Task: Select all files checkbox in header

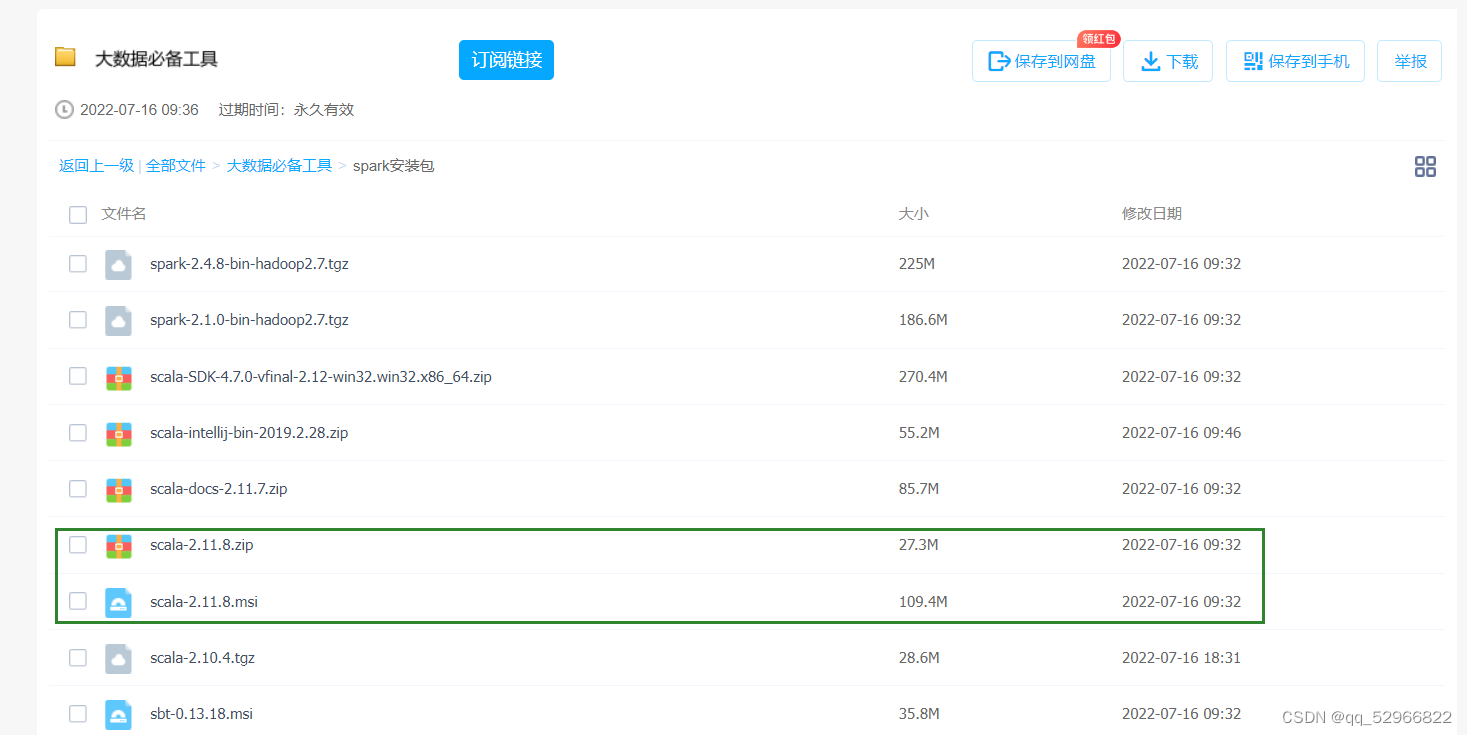Action: [x=78, y=214]
